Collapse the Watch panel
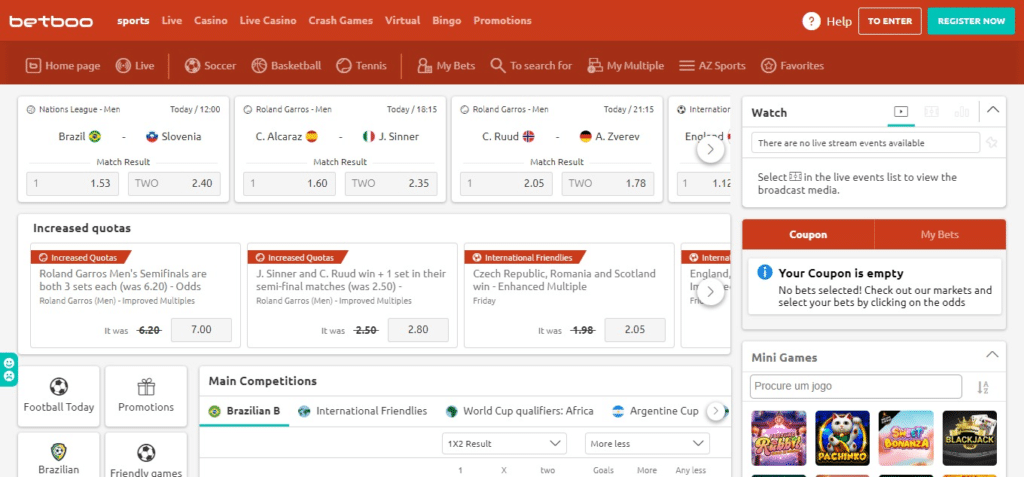 point(992,111)
